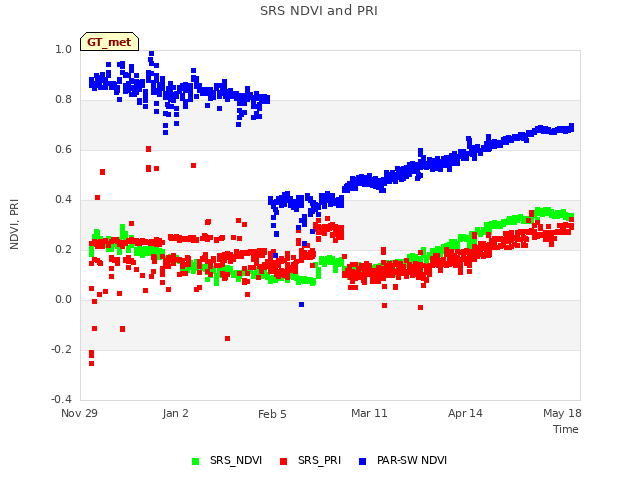Click the Mar 11 x-axis tick label
Viewport: 640px width, 480px height.
pyautogui.click(x=369, y=413)
